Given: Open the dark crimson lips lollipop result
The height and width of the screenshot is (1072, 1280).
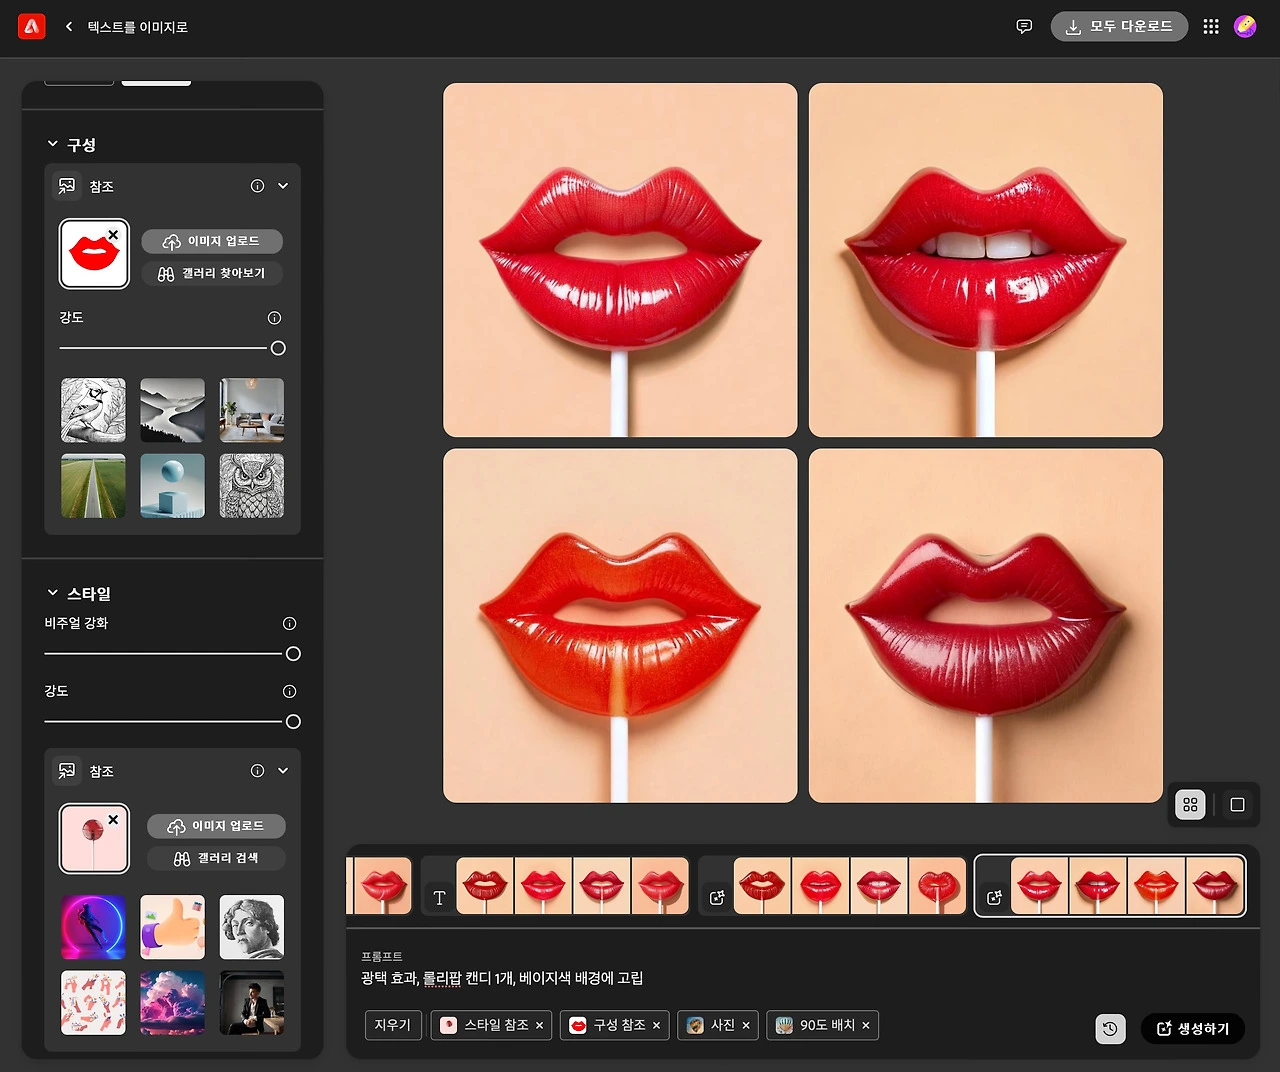Looking at the screenshot, I should pos(986,626).
